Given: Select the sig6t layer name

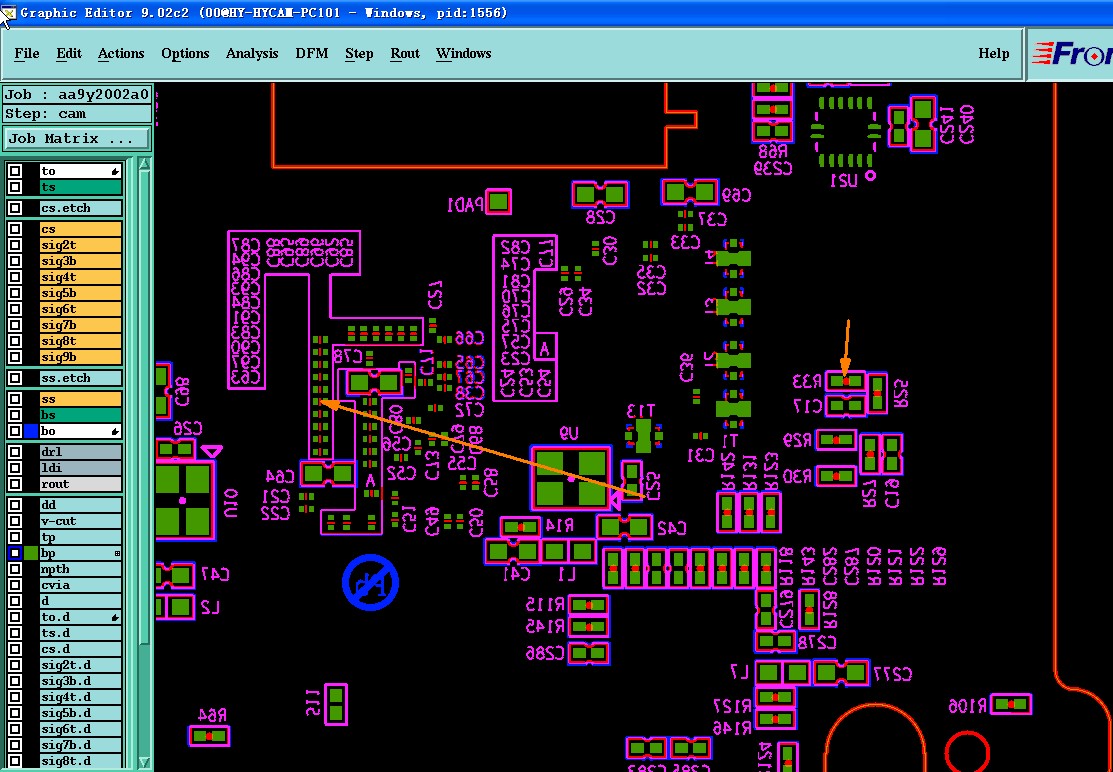Looking at the screenshot, I should (x=81, y=309).
